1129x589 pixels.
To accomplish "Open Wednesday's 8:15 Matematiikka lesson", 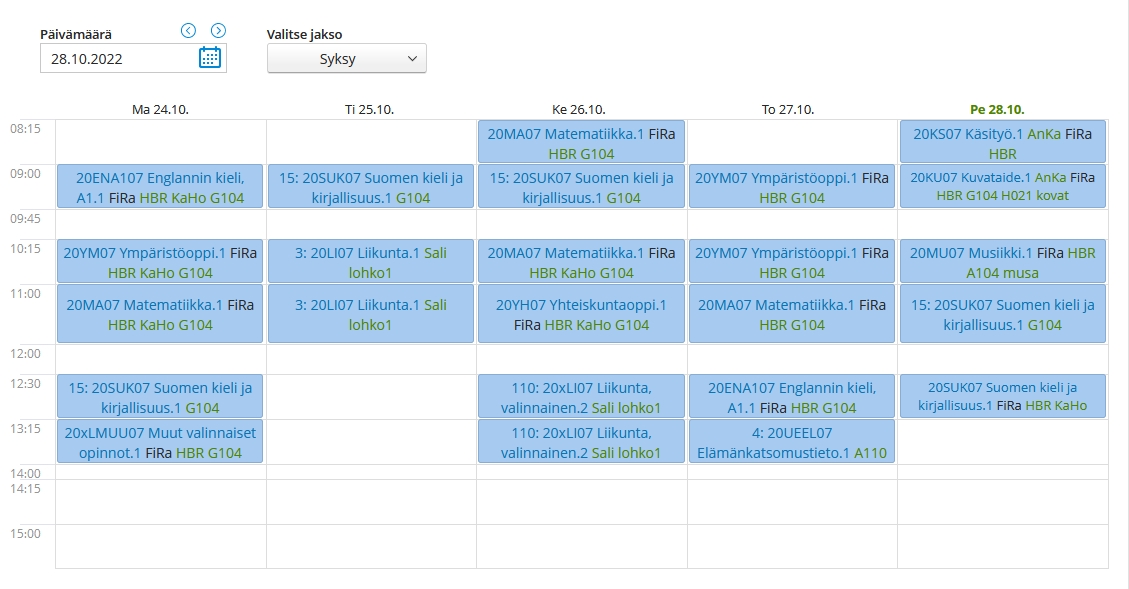I will point(581,142).
